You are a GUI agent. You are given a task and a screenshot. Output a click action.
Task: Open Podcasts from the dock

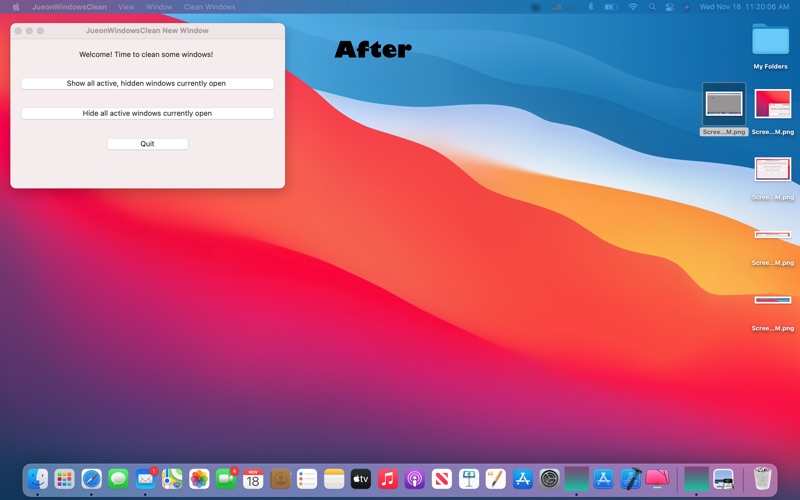415,479
